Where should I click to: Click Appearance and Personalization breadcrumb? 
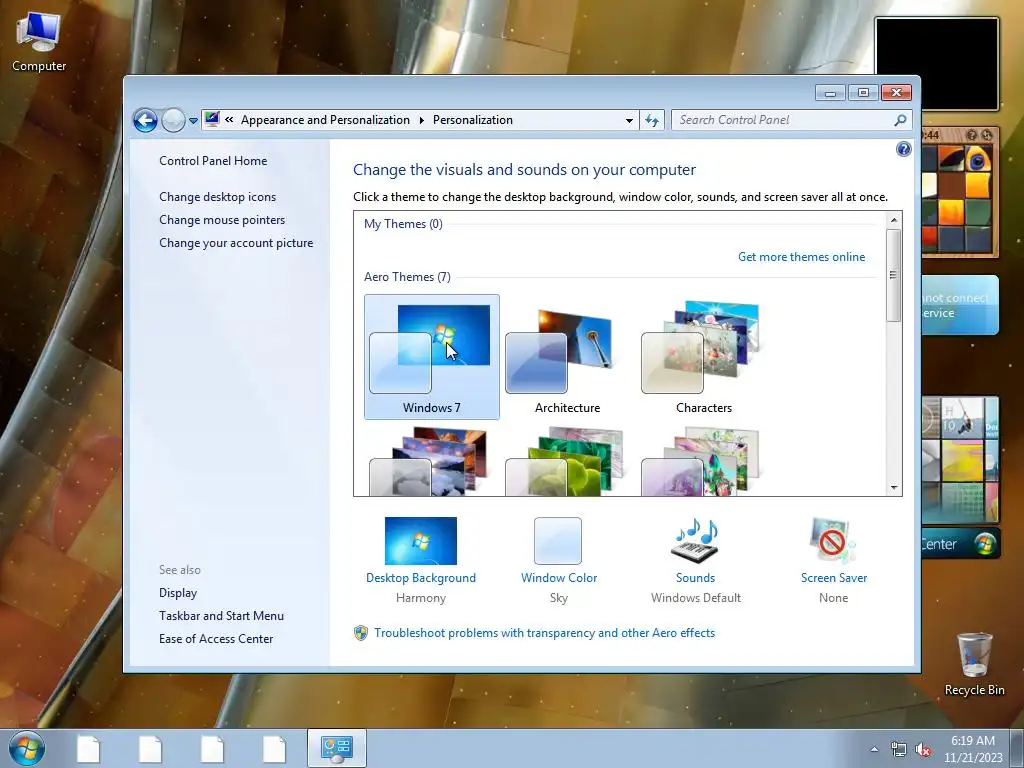(x=325, y=120)
